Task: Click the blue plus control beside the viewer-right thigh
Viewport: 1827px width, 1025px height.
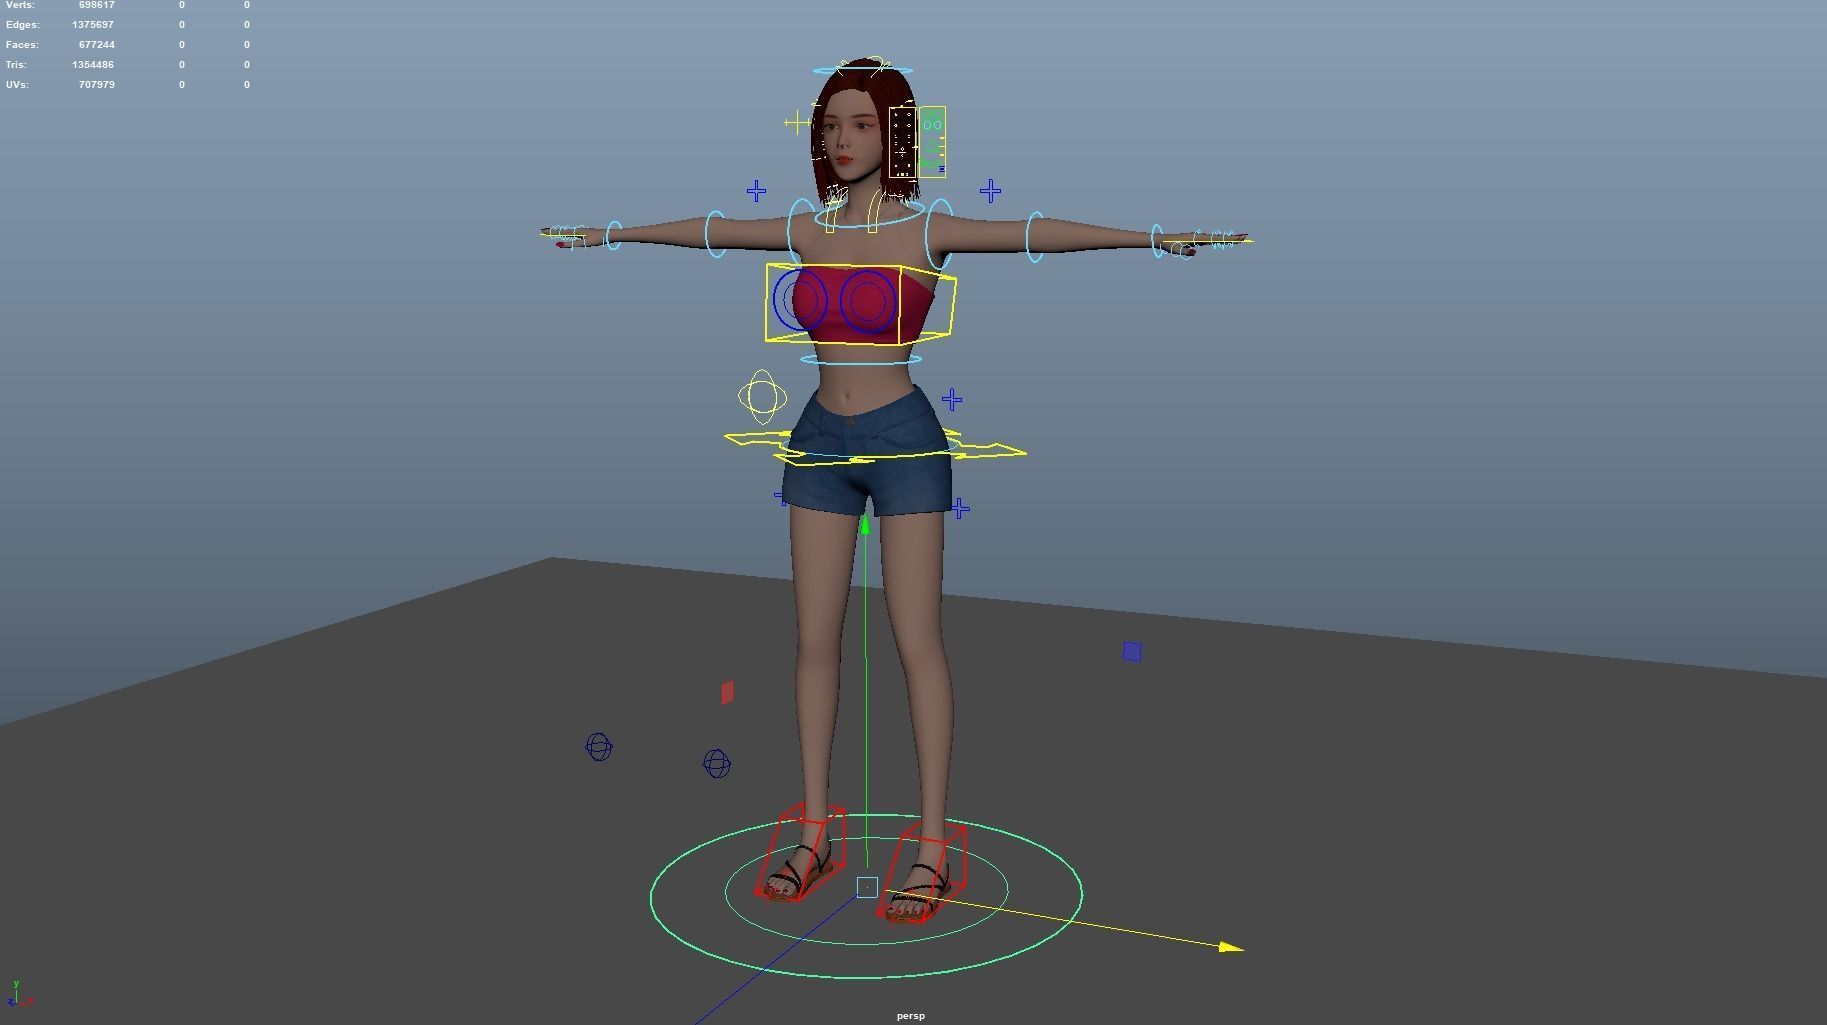Action: point(960,509)
